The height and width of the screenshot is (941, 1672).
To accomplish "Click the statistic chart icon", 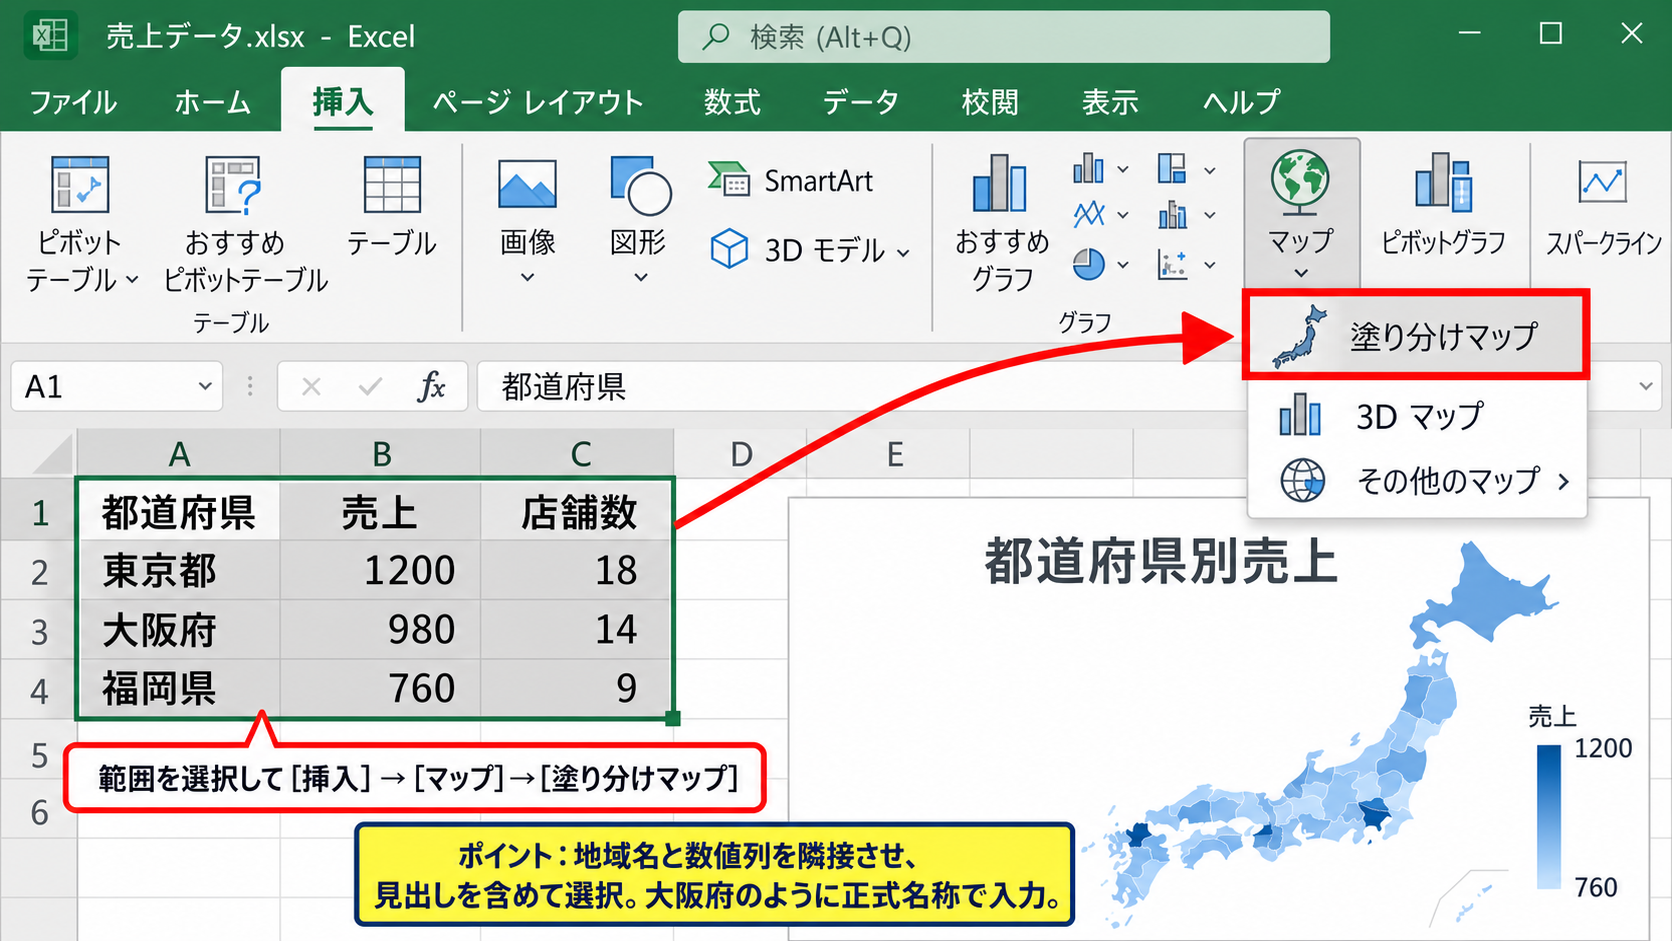I will [1172, 214].
